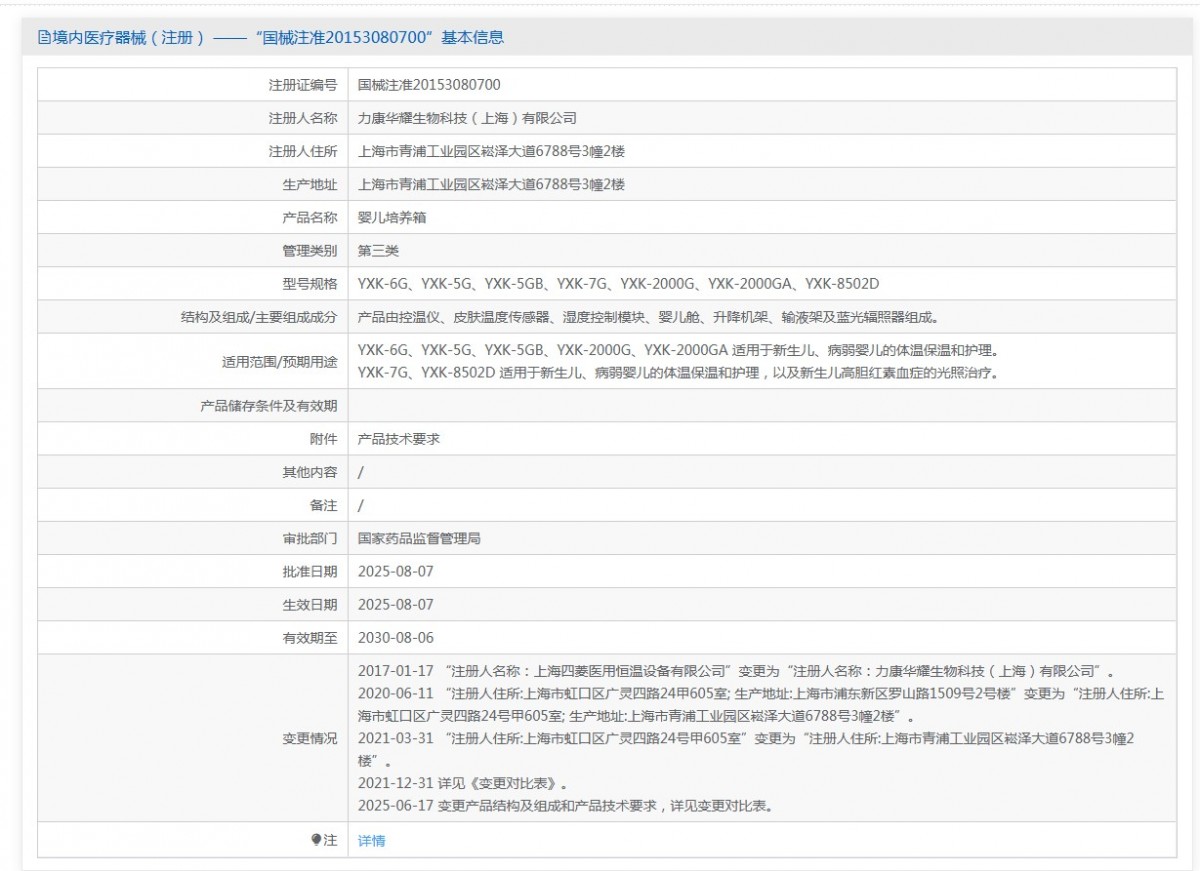This screenshot has width=1200, height=871.
Task: Click the 2025-06-17 change record line
Action: pos(564,805)
